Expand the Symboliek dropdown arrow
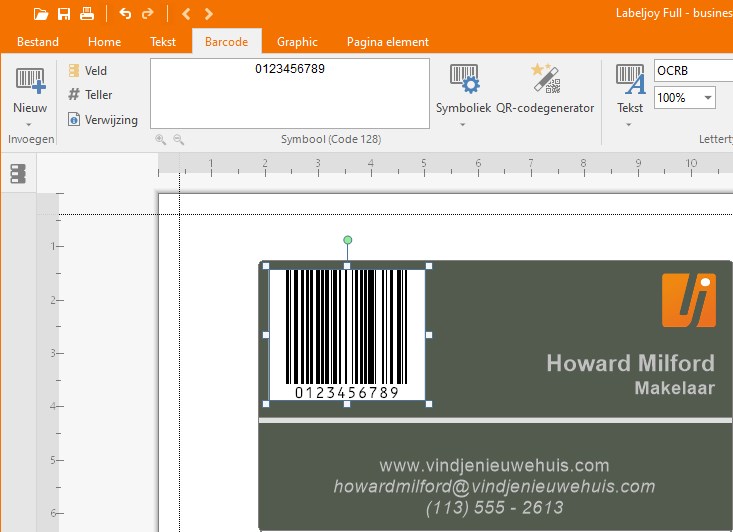The width and height of the screenshot is (733, 532). pos(462,125)
